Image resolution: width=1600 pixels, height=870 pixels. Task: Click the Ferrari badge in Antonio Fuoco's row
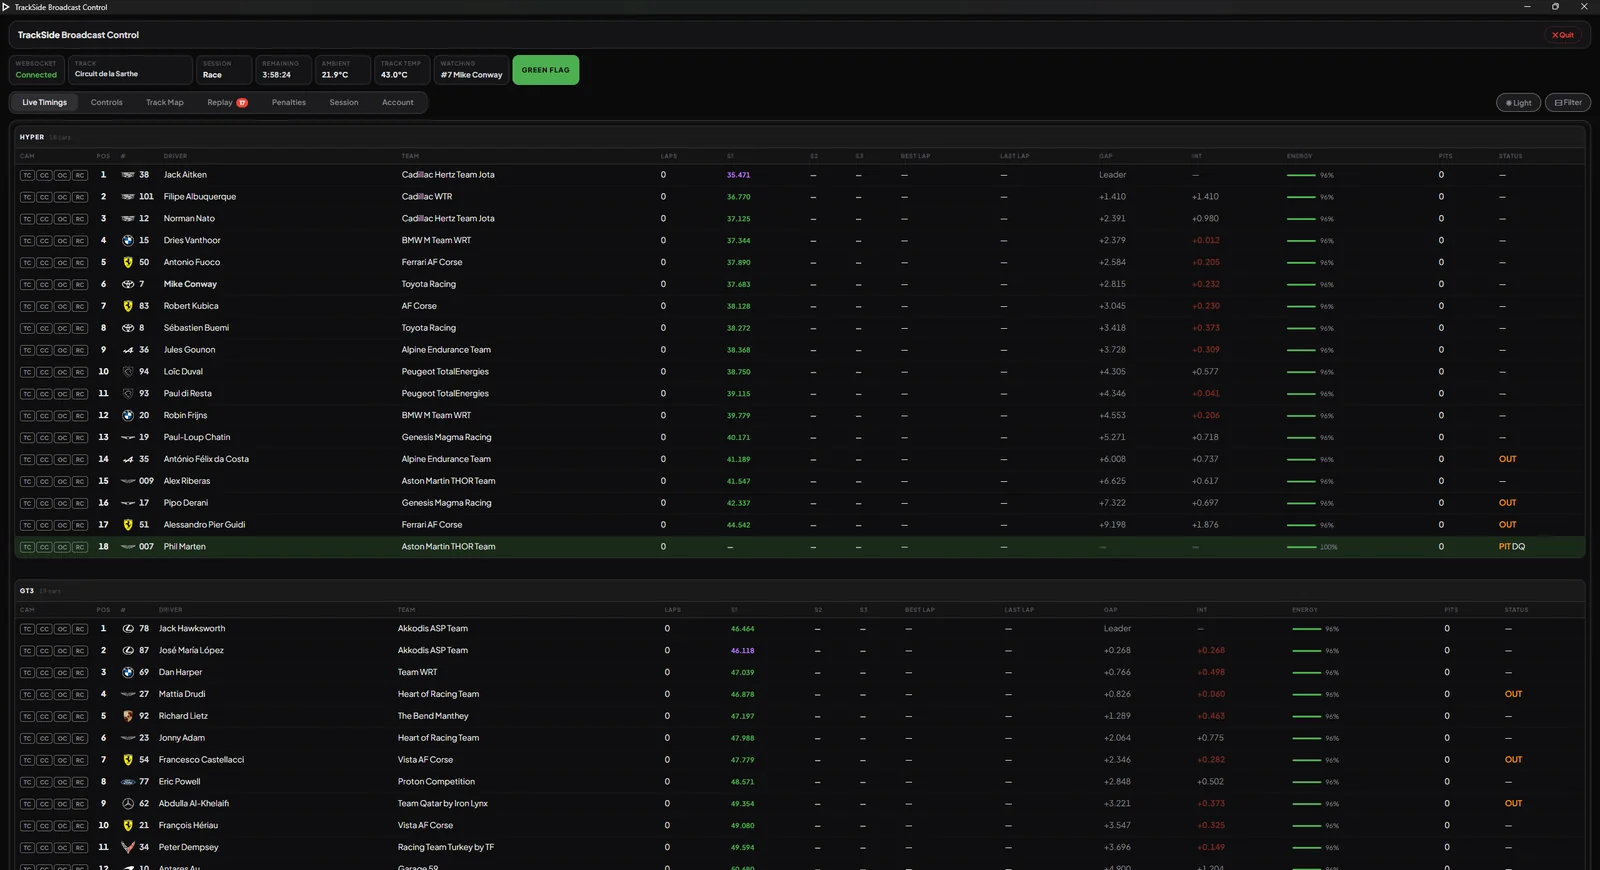[128, 263]
